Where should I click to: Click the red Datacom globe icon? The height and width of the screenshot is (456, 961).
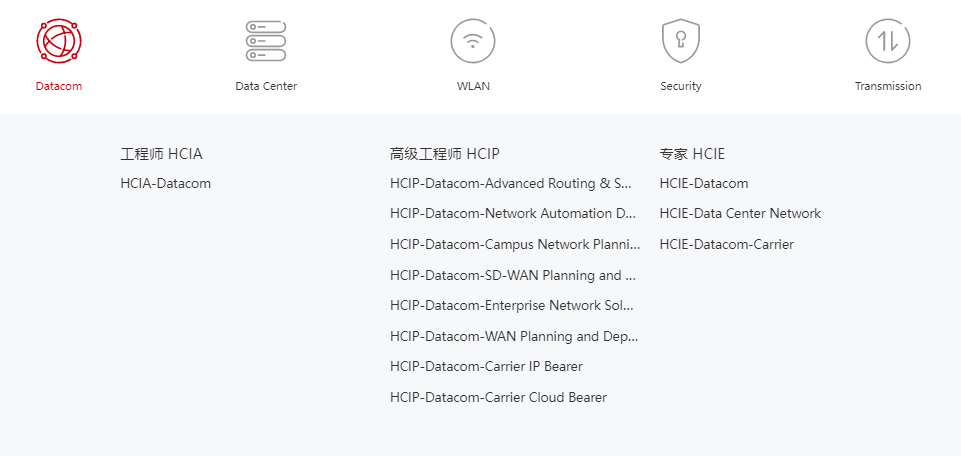[59, 41]
